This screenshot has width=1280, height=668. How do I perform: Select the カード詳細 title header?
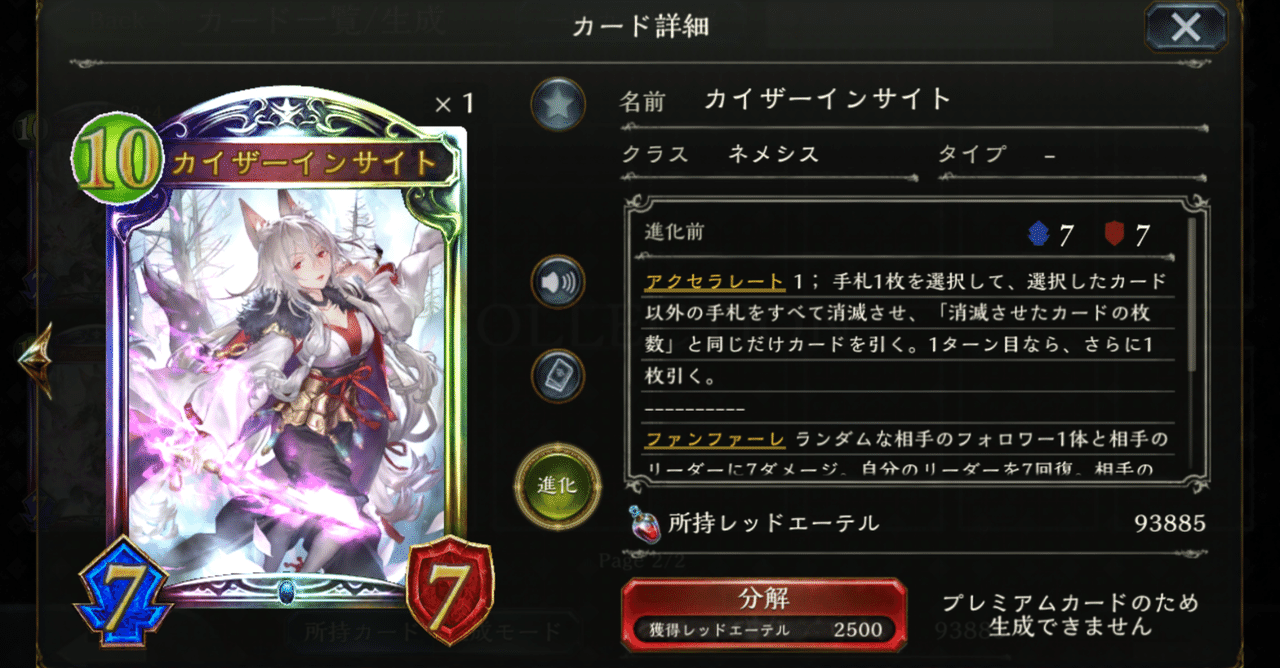[x=640, y=27]
